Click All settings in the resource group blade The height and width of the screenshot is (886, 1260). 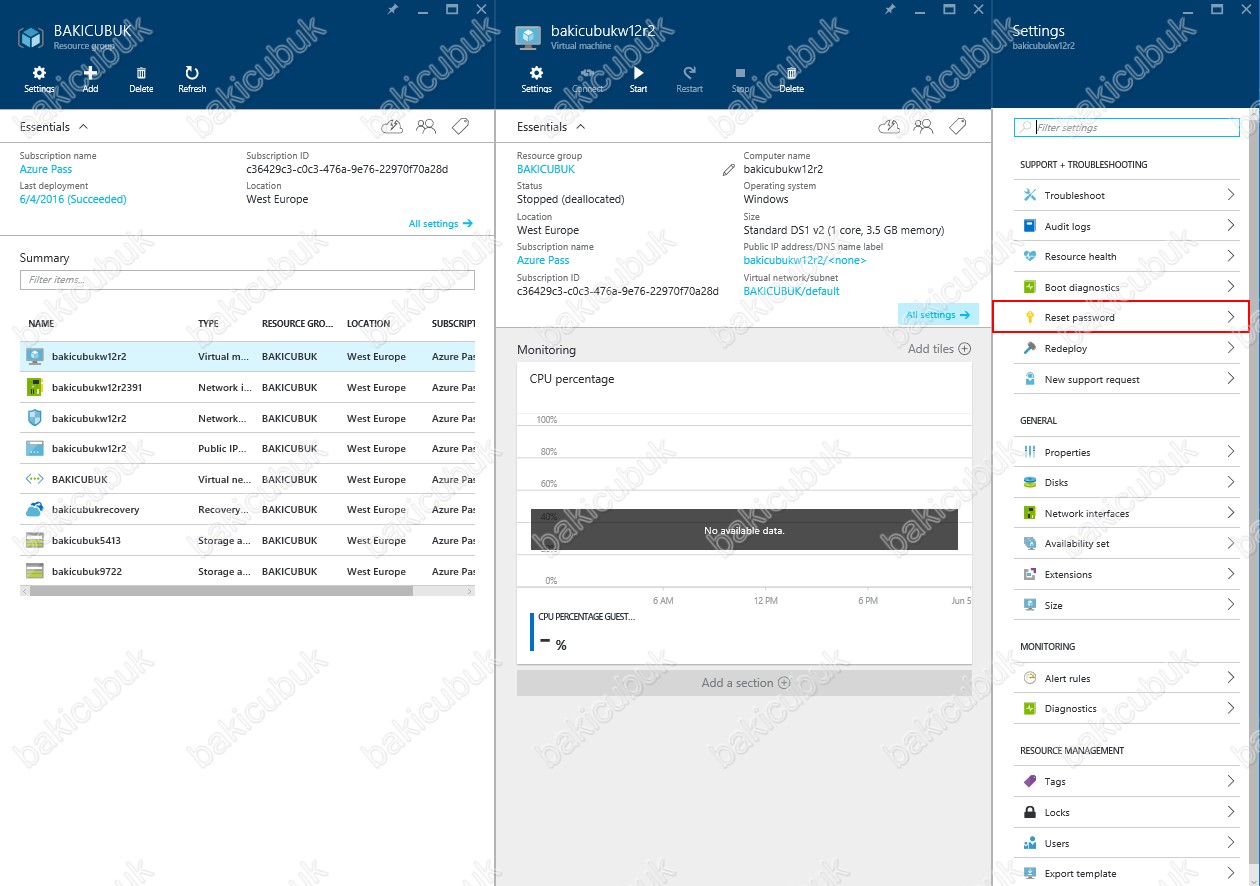pos(440,224)
